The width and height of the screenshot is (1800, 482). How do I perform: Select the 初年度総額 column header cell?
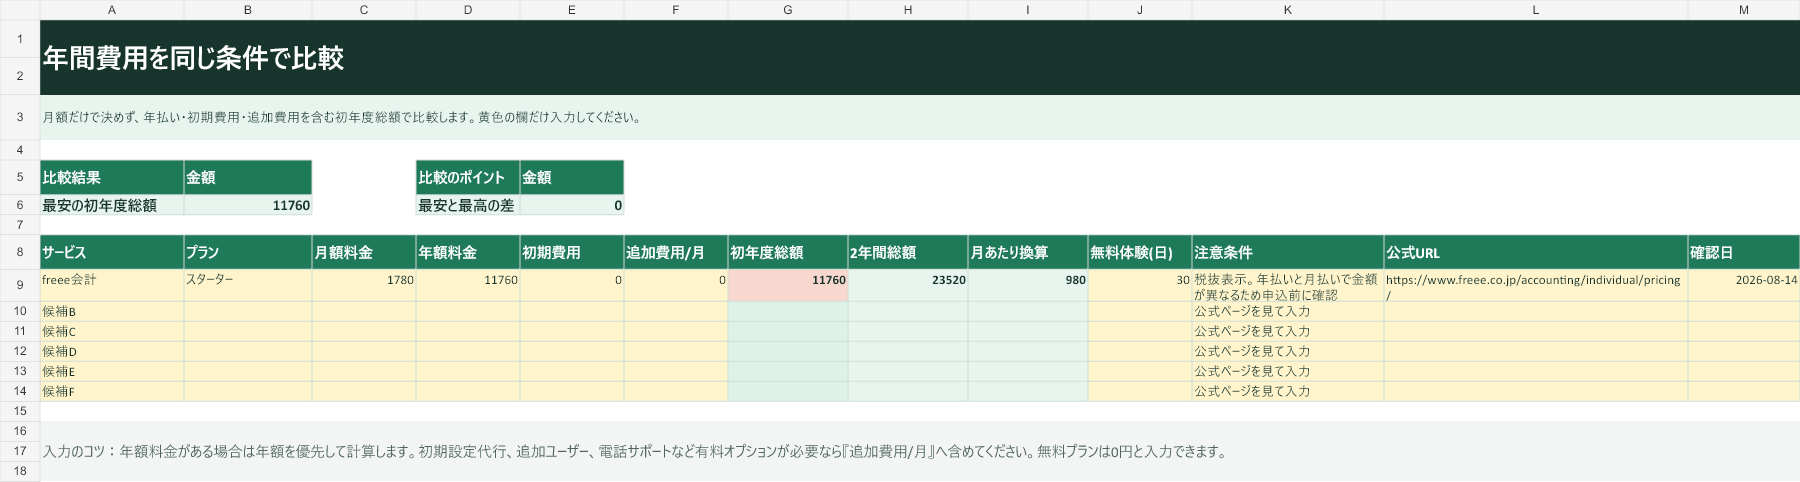tap(788, 252)
